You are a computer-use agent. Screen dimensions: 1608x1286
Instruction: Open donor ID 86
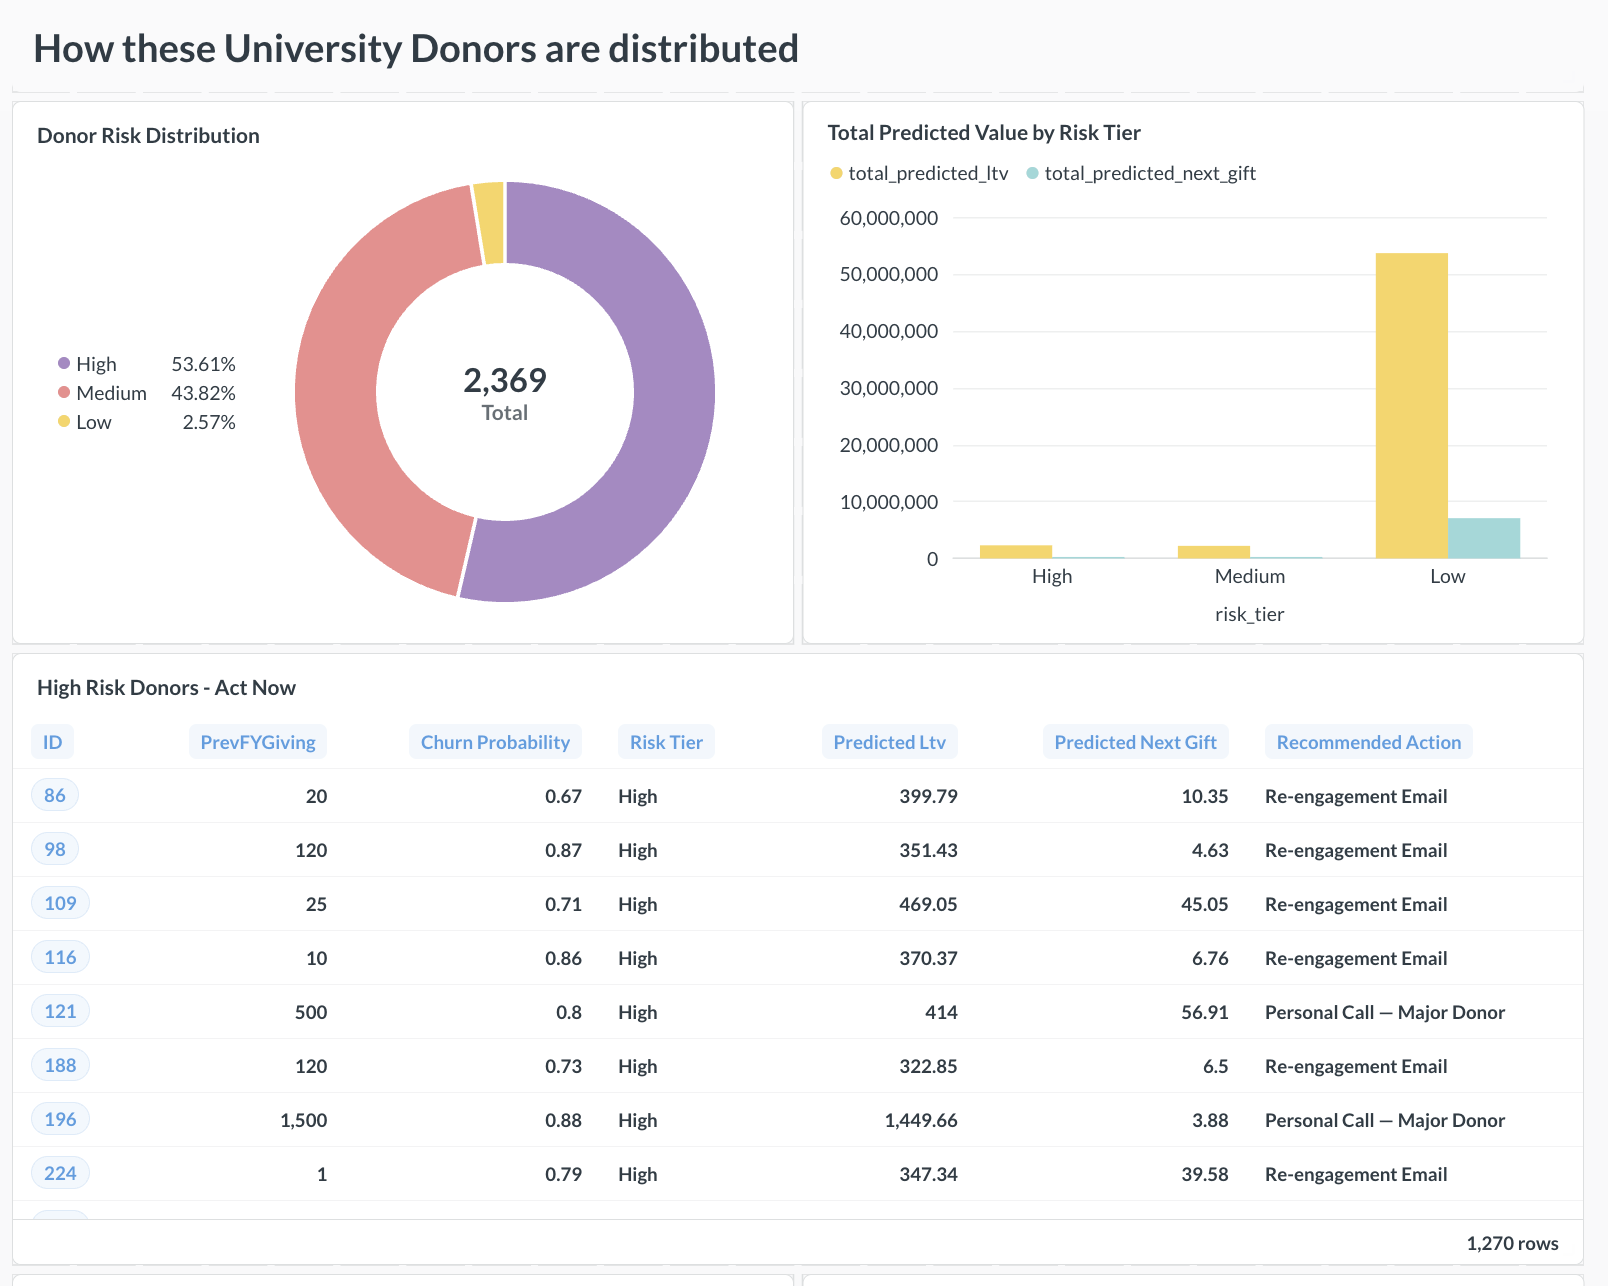point(55,795)
